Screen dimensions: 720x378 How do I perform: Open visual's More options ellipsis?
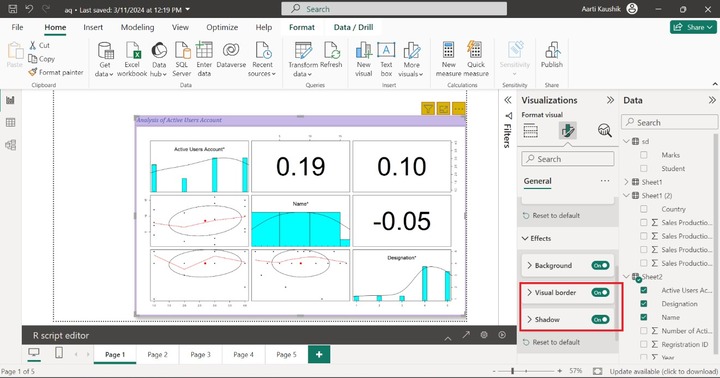[x=459, y=108]
